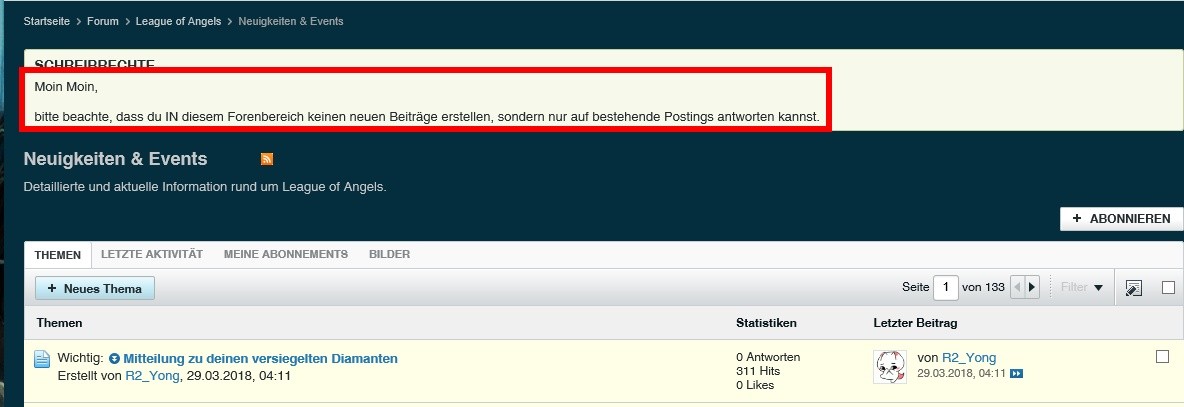
Task: Click the topic document icon beside Wichtig
Action: (x=42, y=360)
